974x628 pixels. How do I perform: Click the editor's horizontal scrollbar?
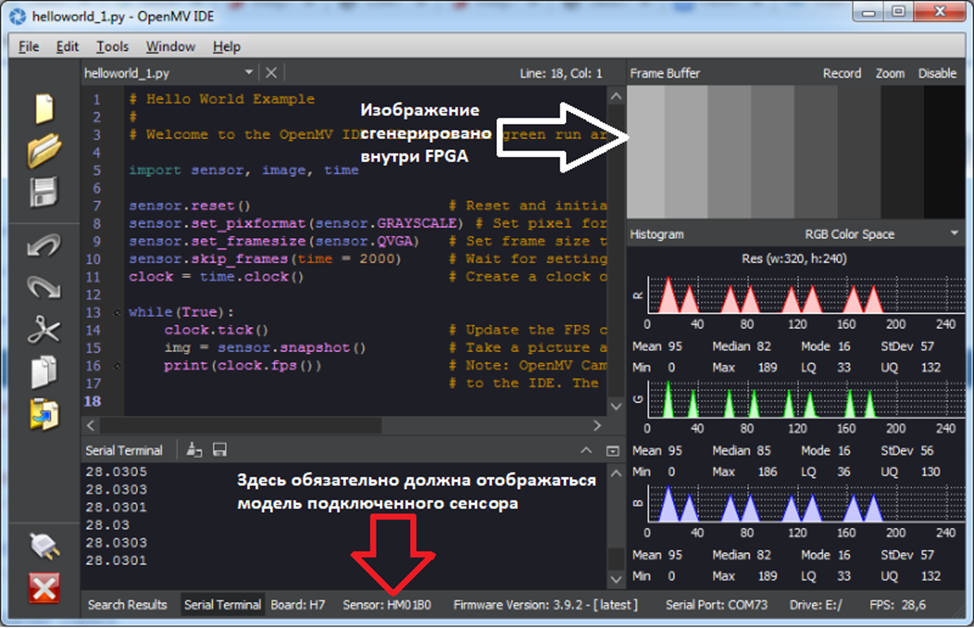pos(250,425)
